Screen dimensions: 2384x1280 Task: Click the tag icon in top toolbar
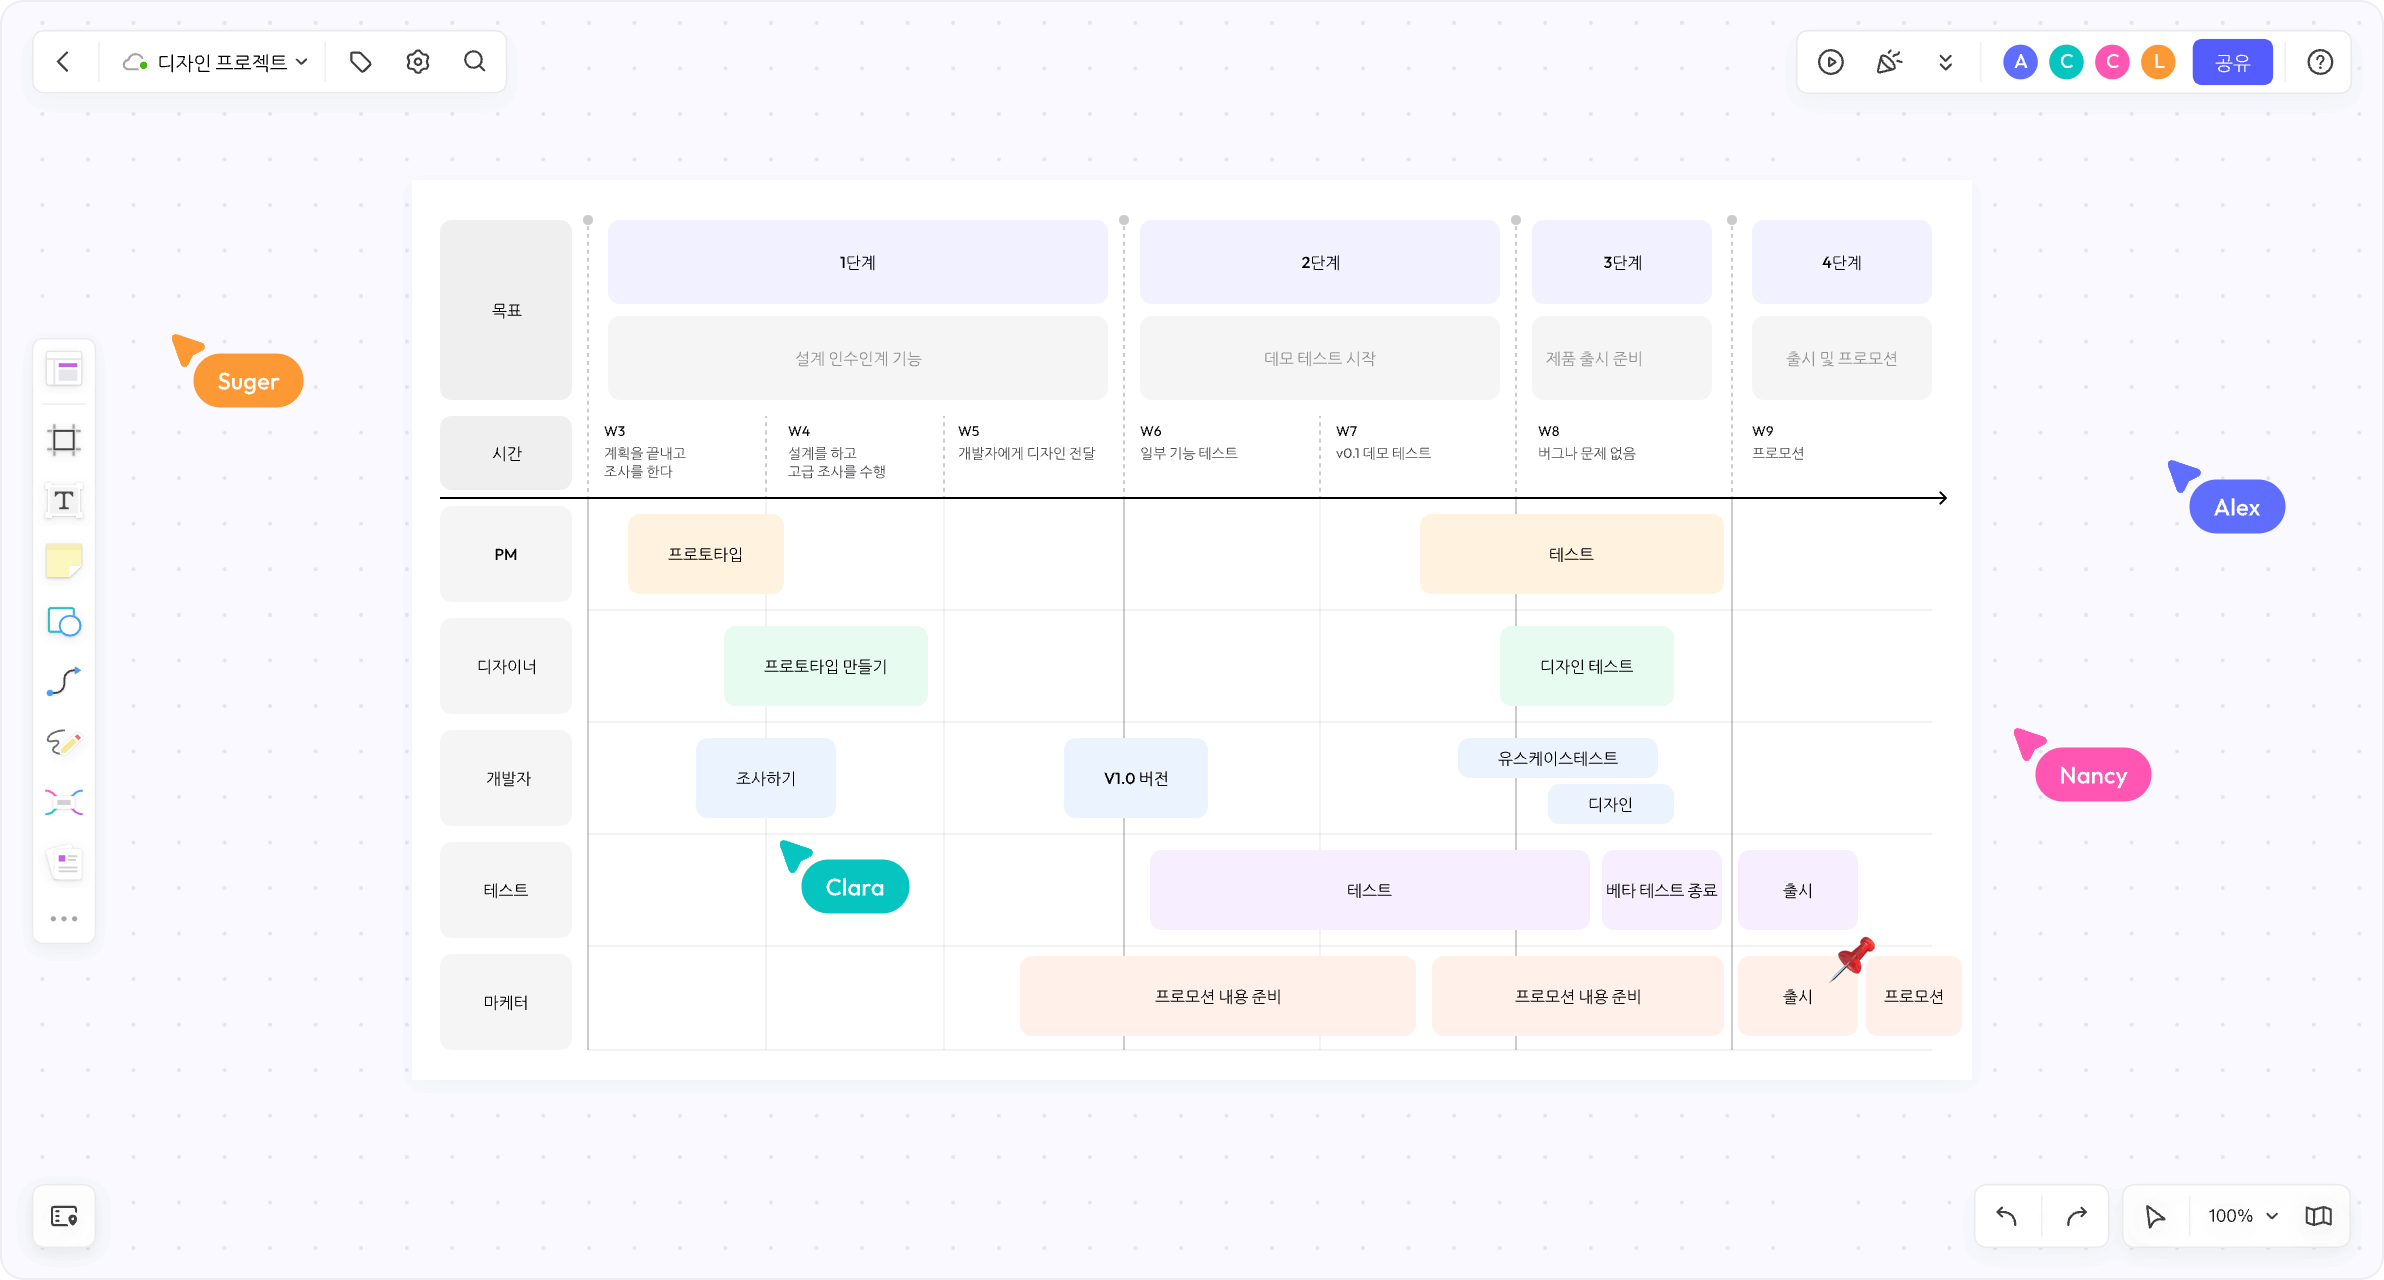click(x=361, y=62)
